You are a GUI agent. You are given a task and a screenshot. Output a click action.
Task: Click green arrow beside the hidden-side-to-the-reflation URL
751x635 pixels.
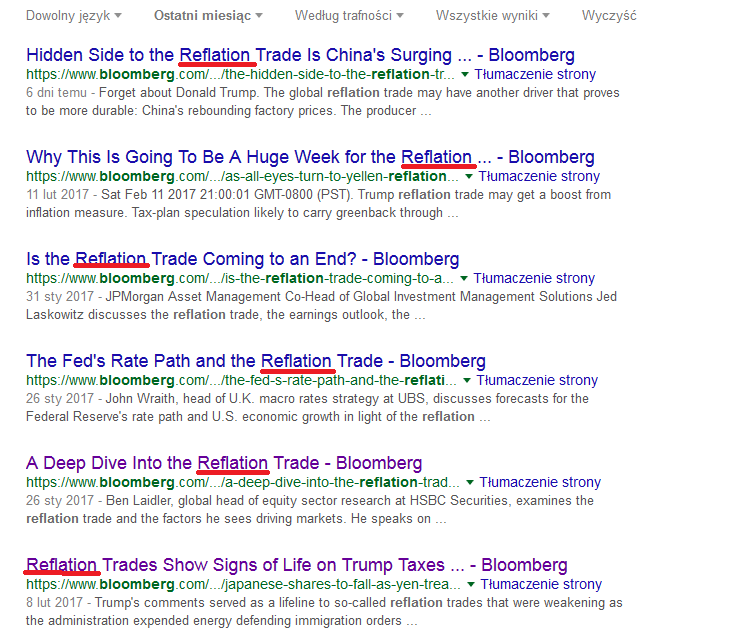(x=465, y=75)
